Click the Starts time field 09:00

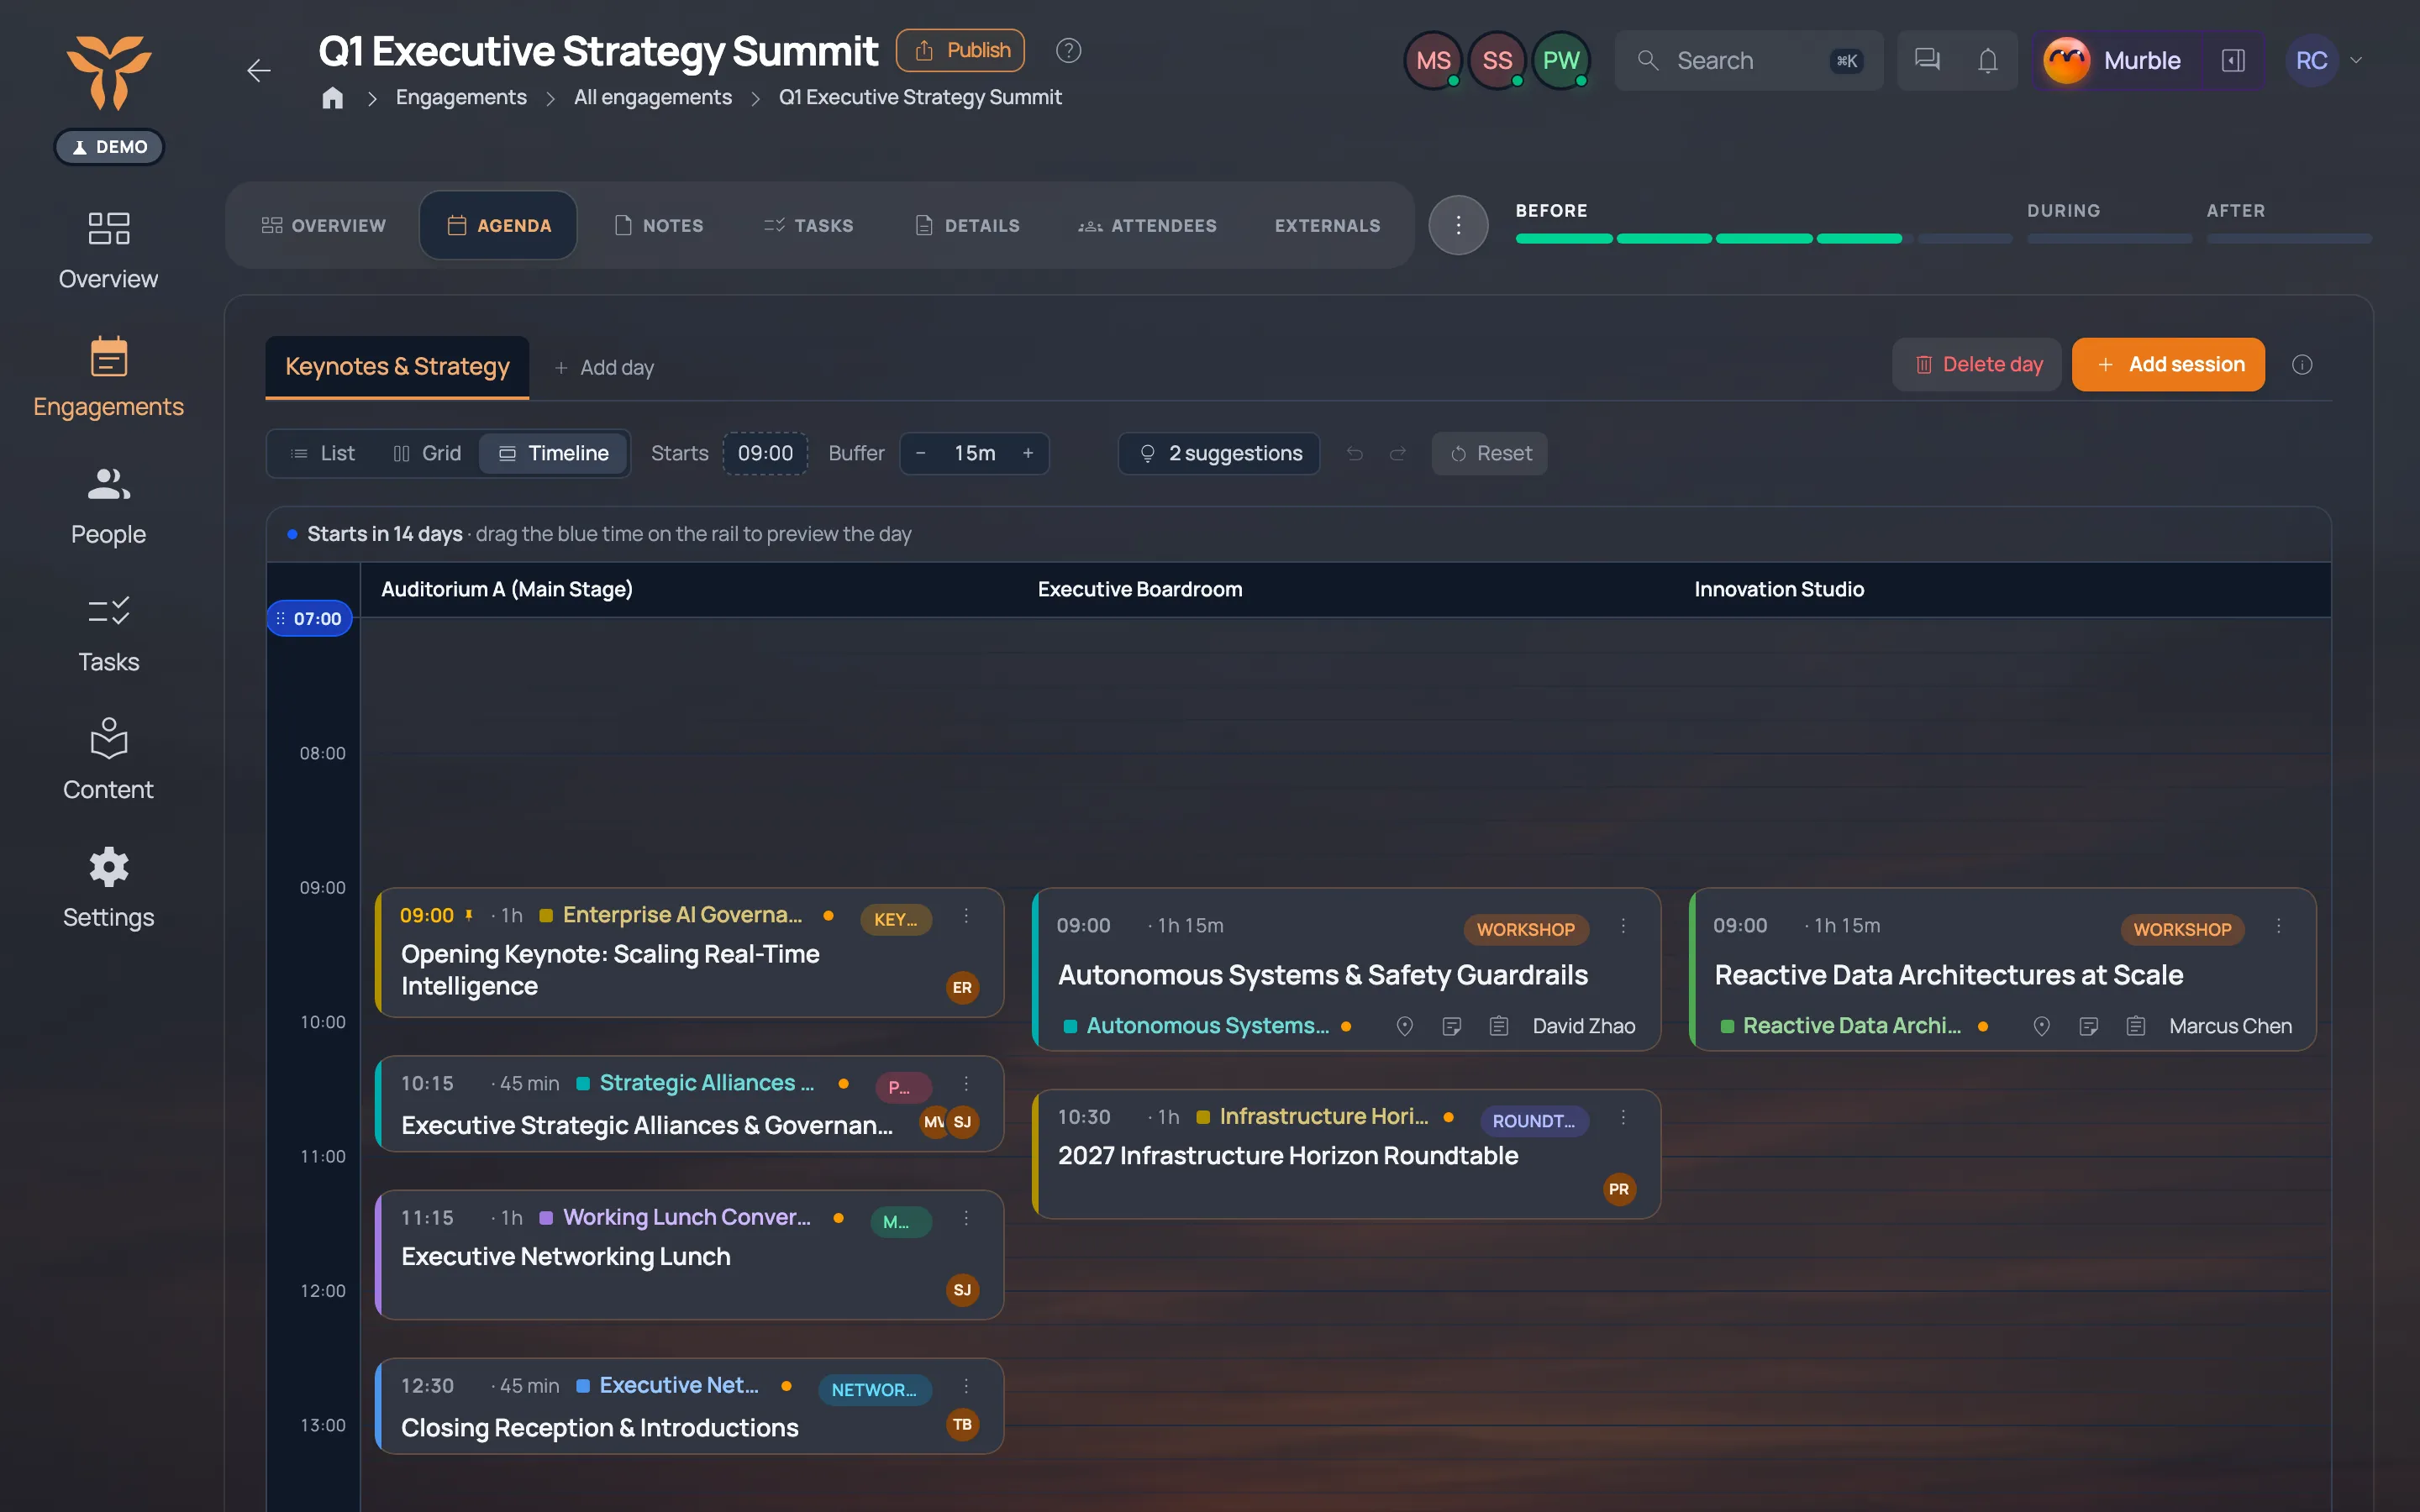[x=765, y=453]
